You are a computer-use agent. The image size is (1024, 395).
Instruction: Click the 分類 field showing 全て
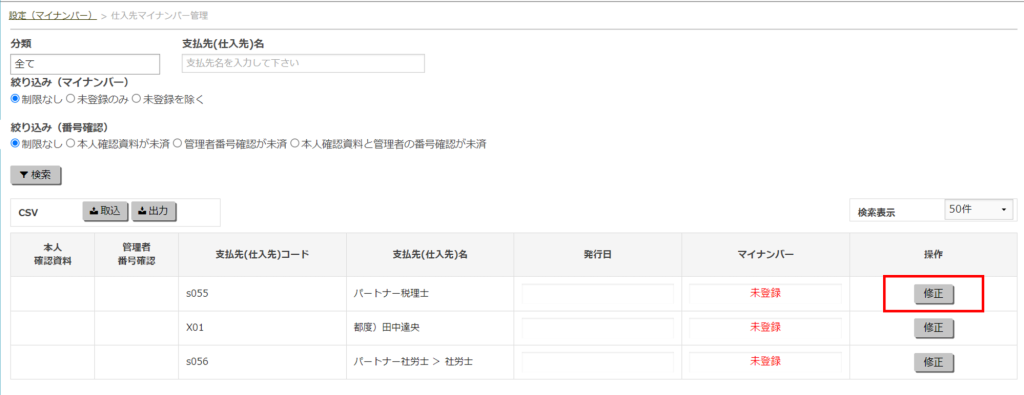(x=86, y=64)
